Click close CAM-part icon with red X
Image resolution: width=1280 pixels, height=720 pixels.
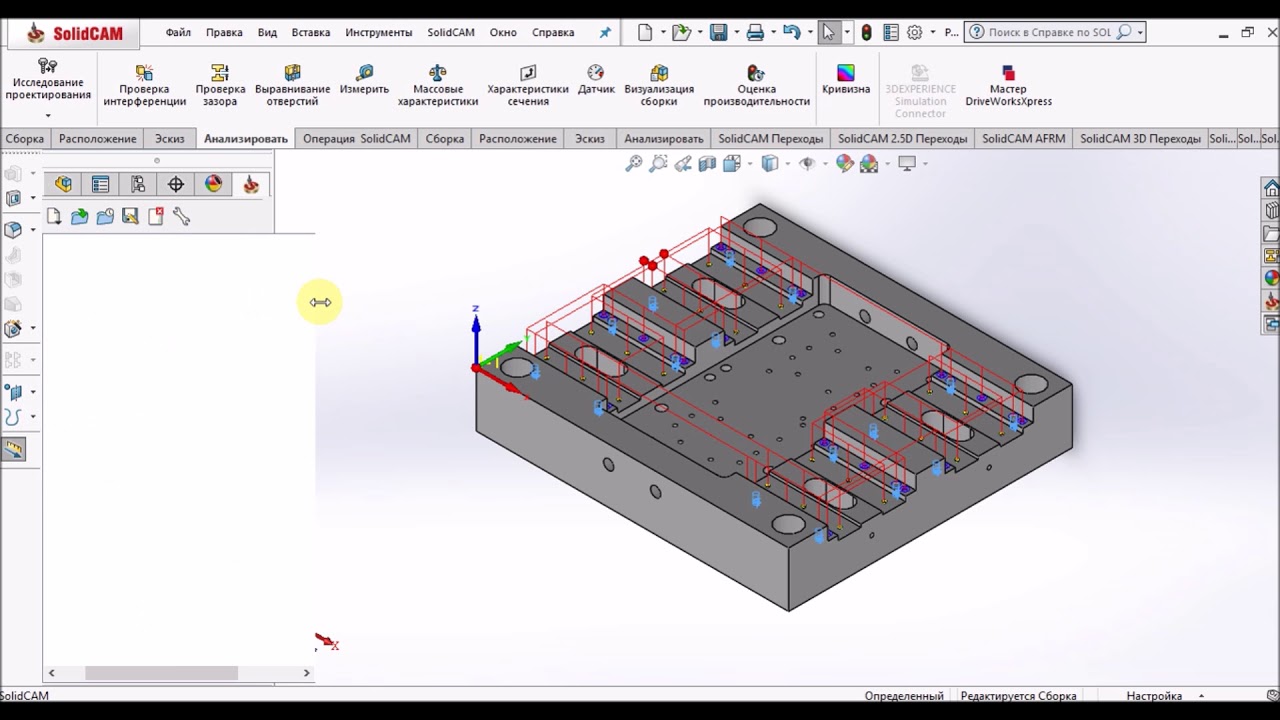[x=156, y=216]
